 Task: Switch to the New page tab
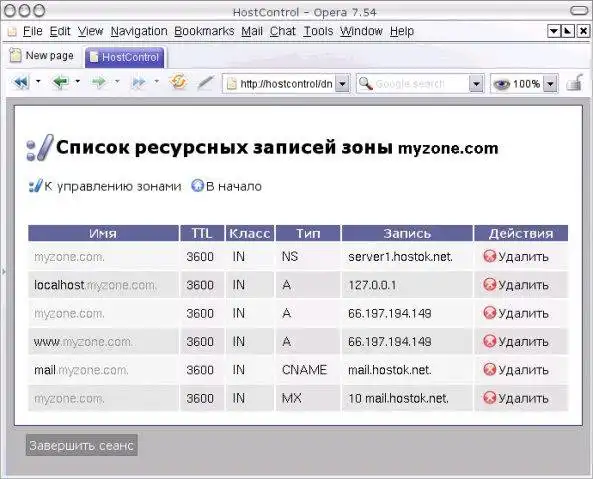pyautogui.click(x=42, y=56)
